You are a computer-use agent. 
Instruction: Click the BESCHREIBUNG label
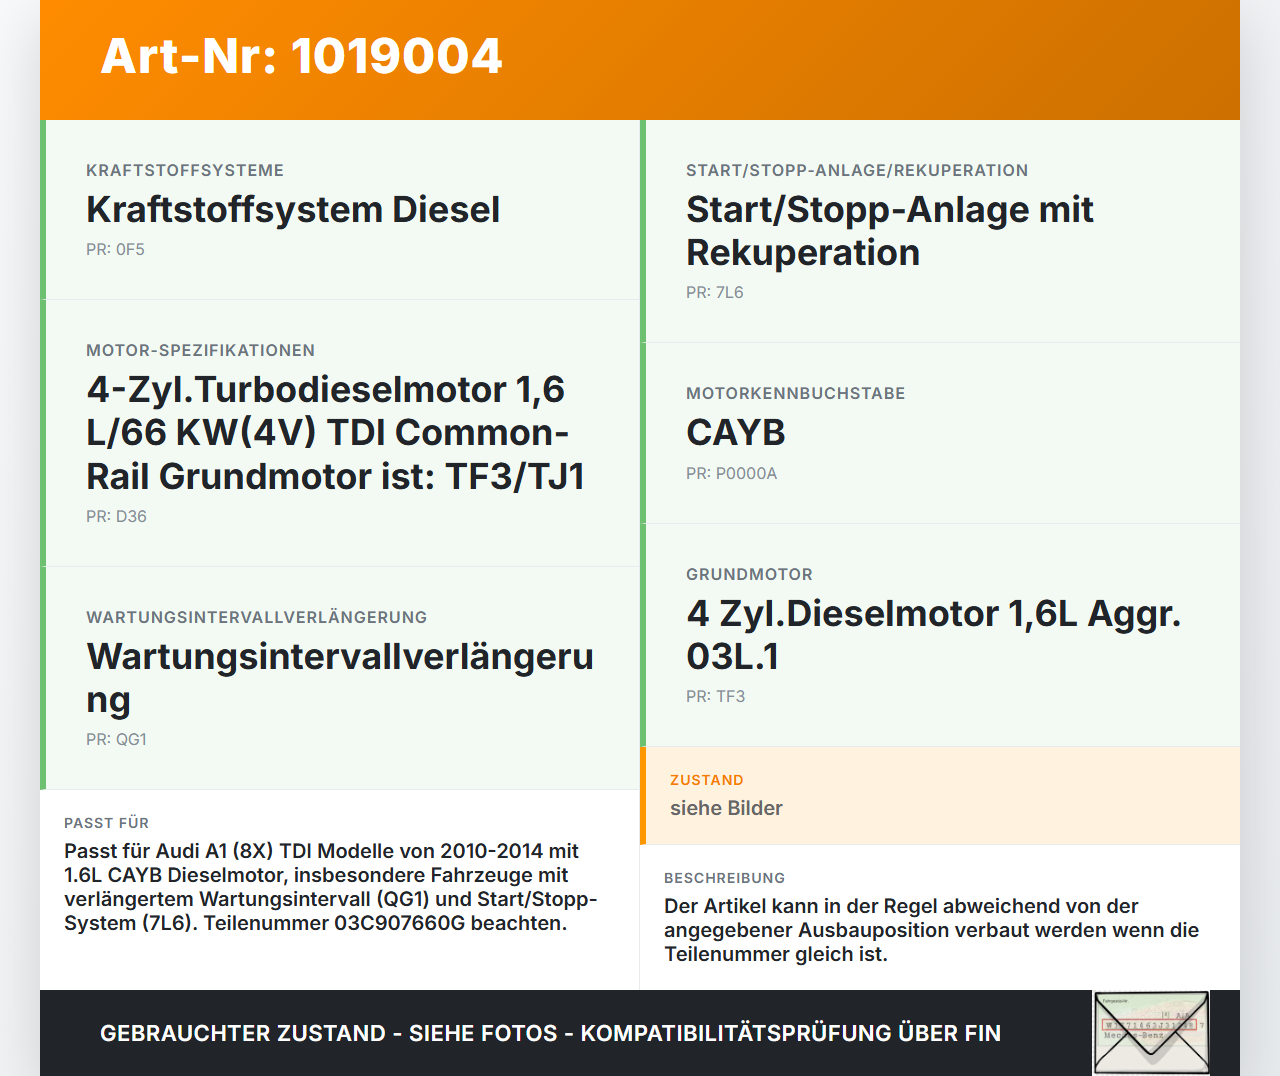click(x=724, y=878)
